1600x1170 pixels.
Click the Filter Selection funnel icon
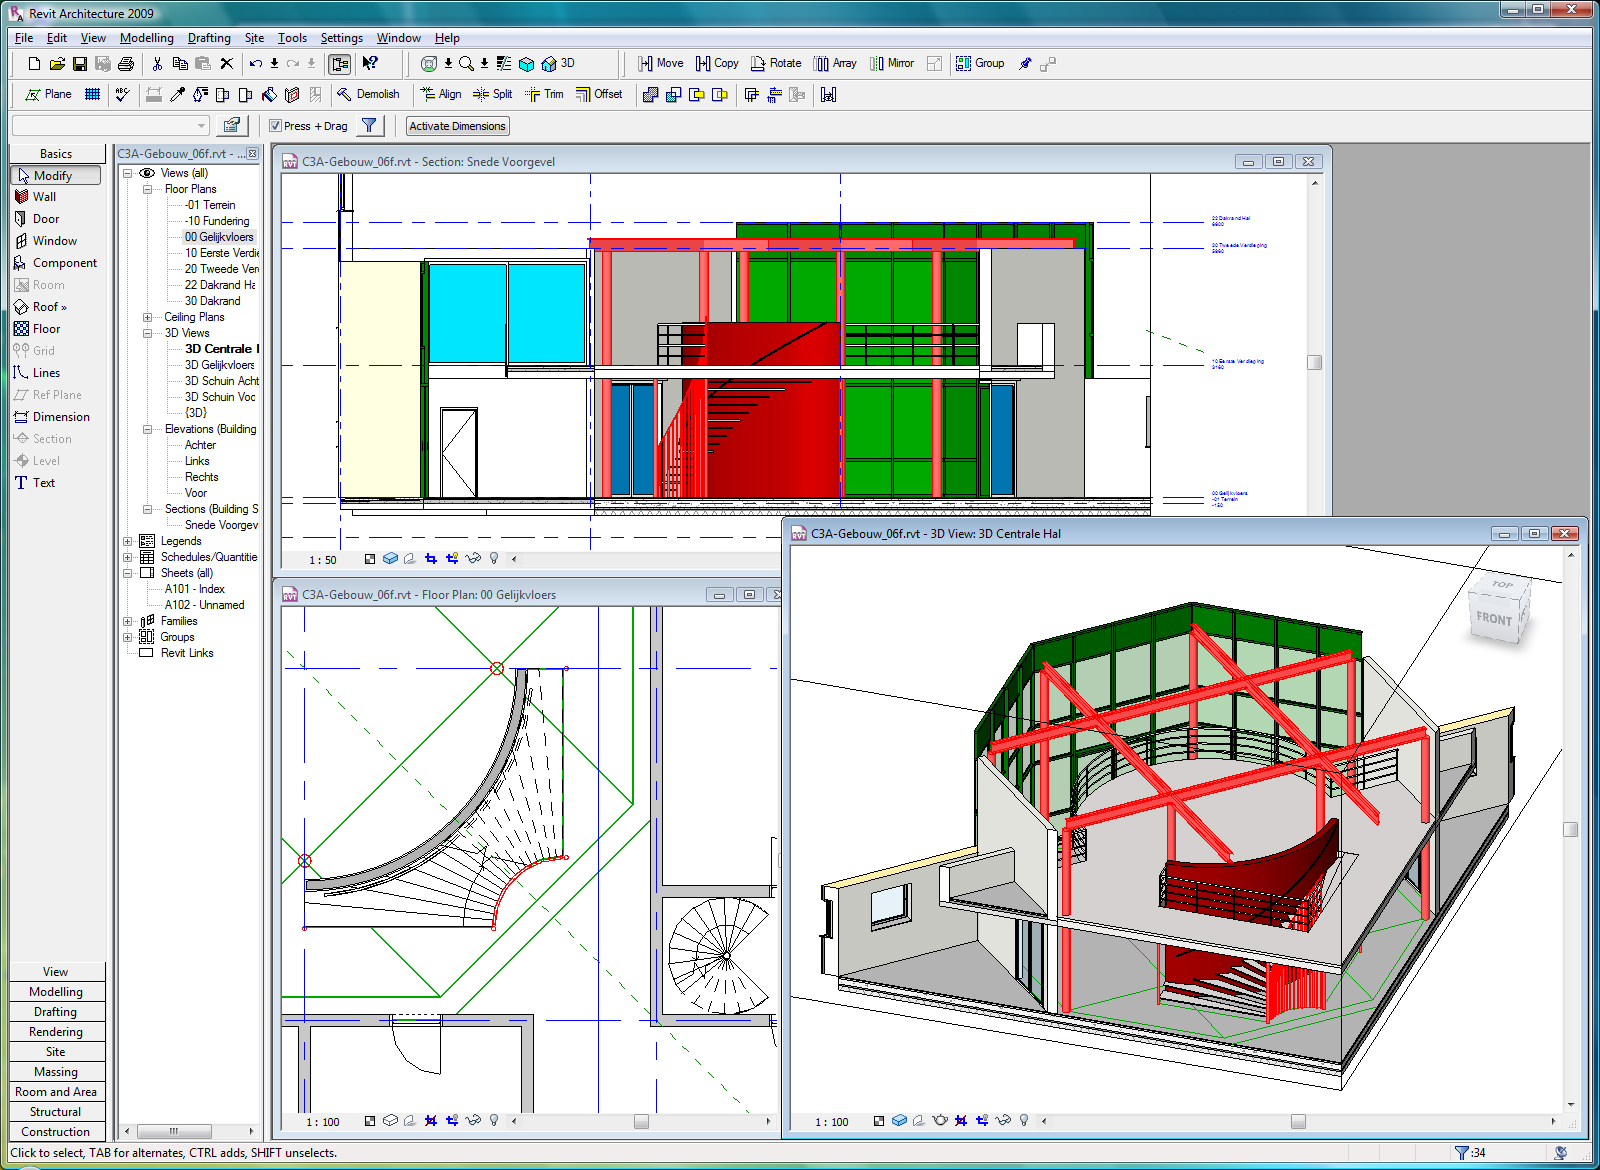point(370,125)
